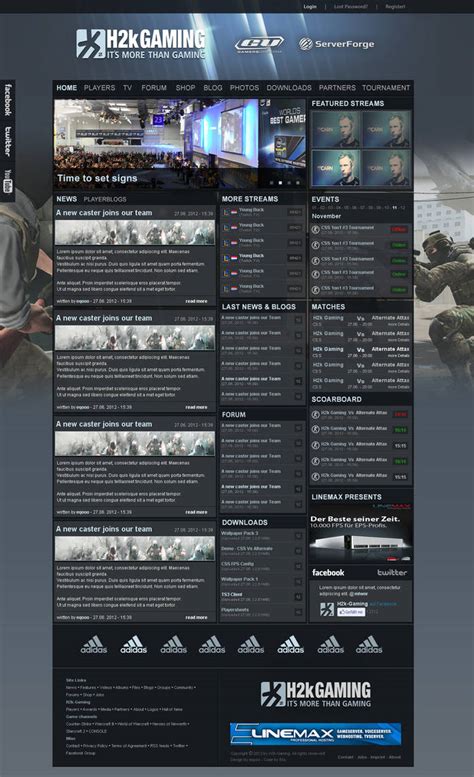
Task: Open the TOURNAMENT menu item
Action: tap(386, 88)
